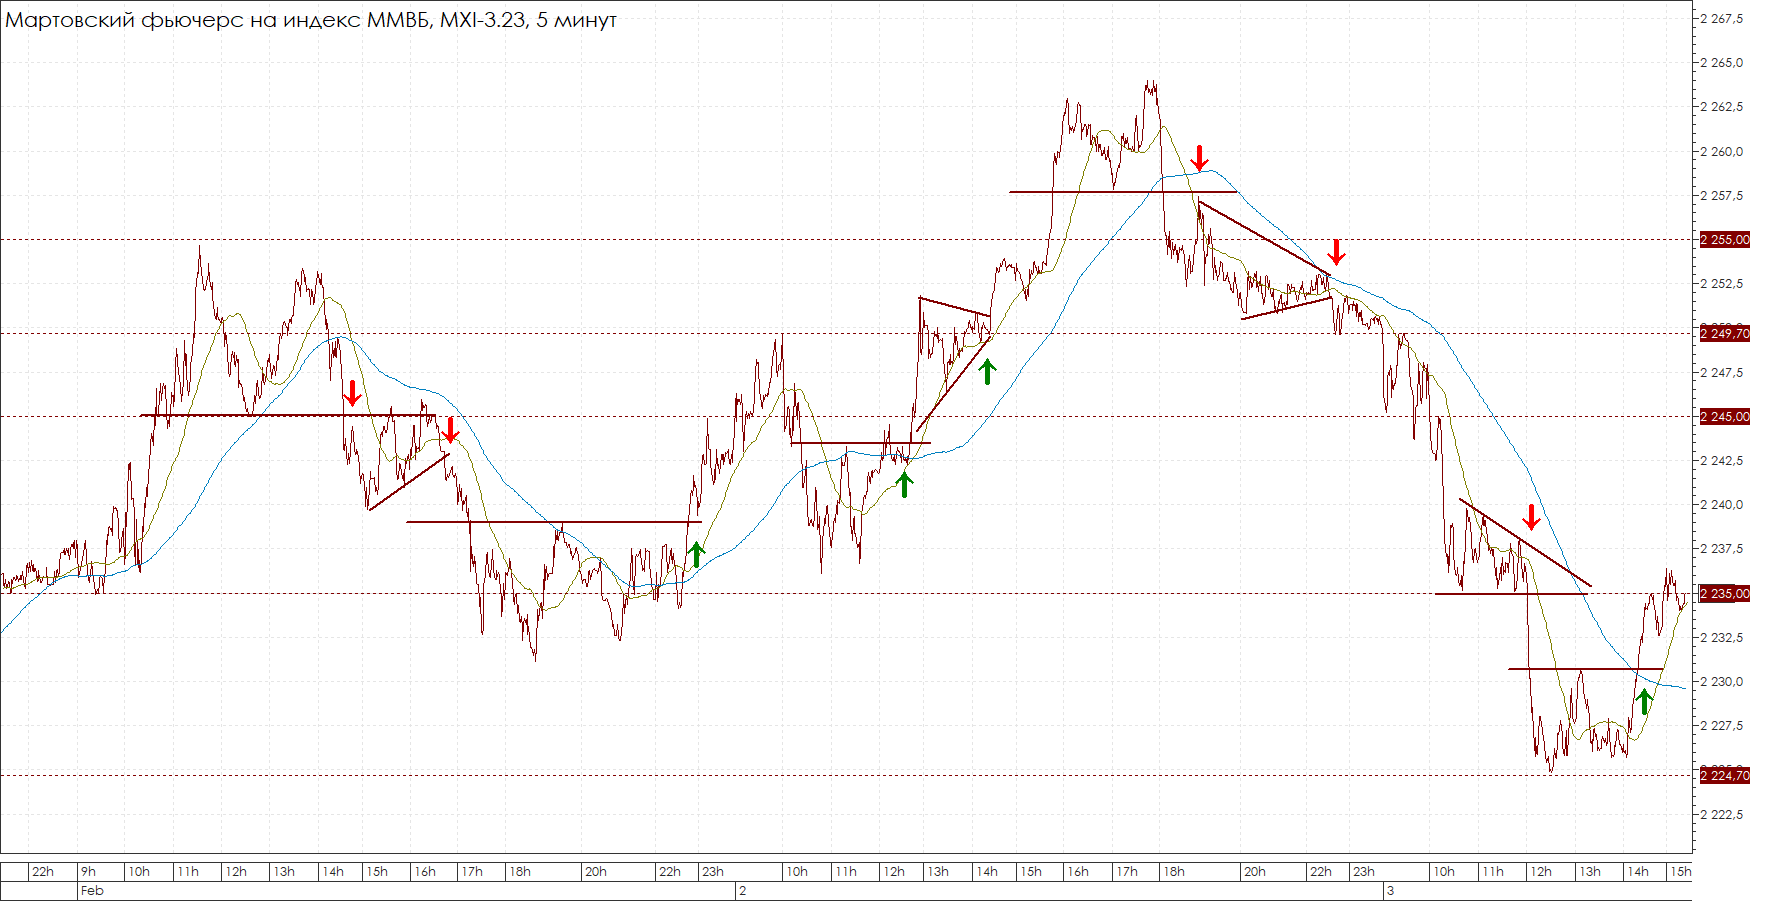Select the 2 230,0 price axis label
The height and width of the screenshot is (902, 1768).
click(x=1721, y=682)
